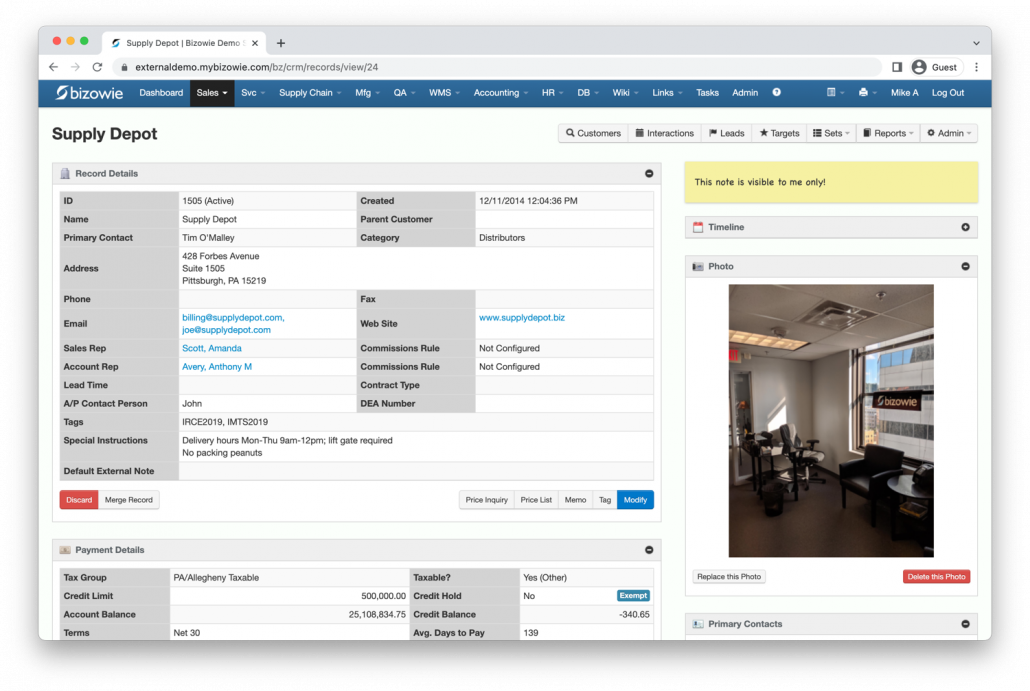This screenshot has height=691, width=1030.
Task: Open the Reports dropdown
Action: [888, 133]
